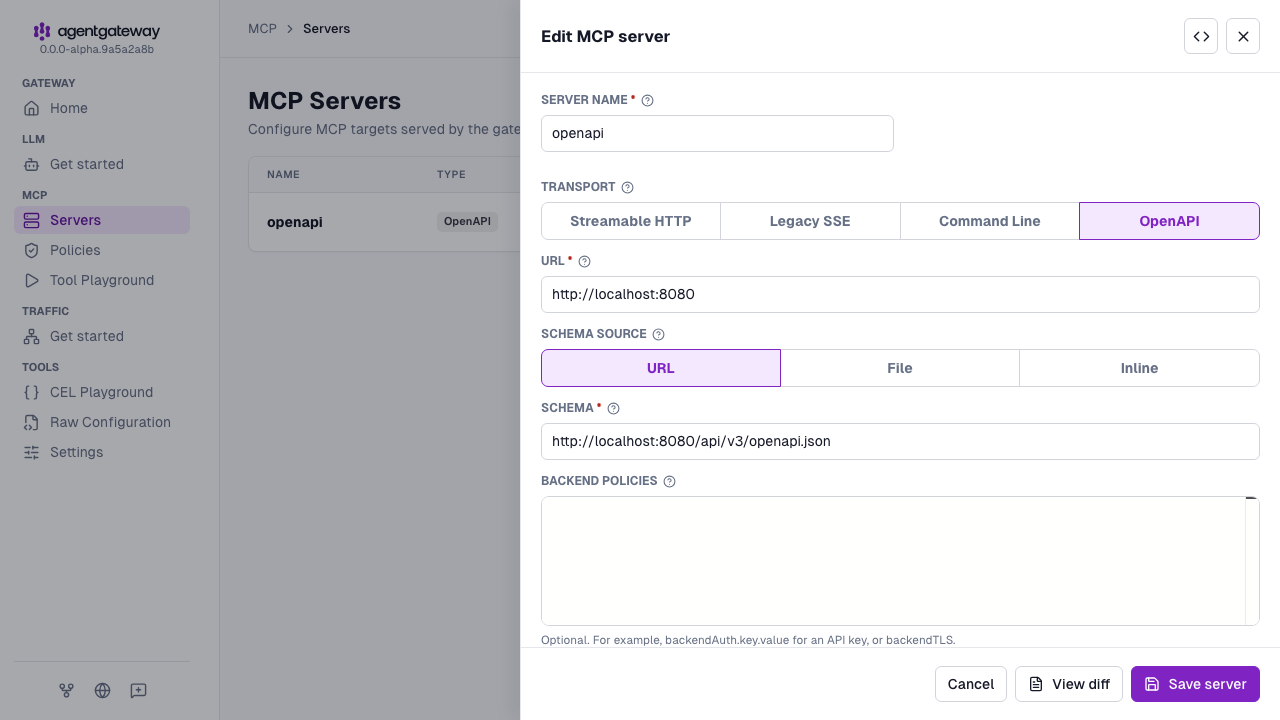Click the agentgateway logo

pyautogui.click(x=96, y=31)
